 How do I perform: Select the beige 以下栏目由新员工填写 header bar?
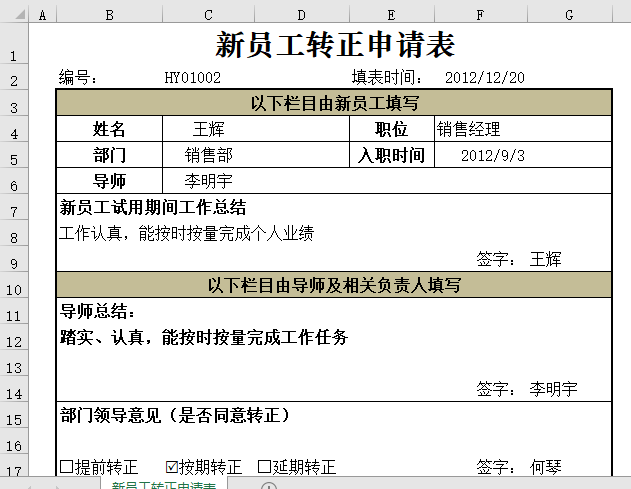333,103
